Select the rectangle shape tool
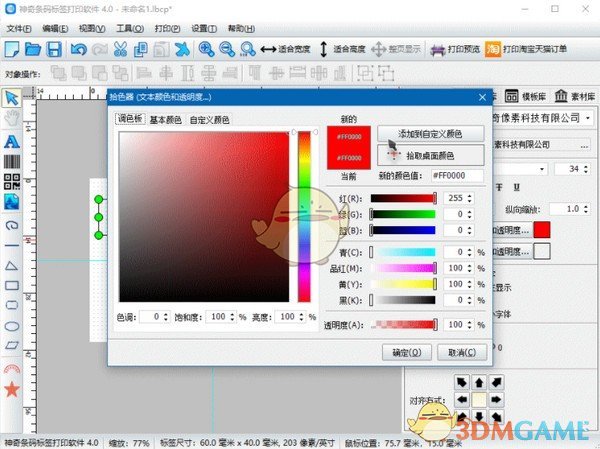The width and height of the screenshot is (600, 449). 12,284
